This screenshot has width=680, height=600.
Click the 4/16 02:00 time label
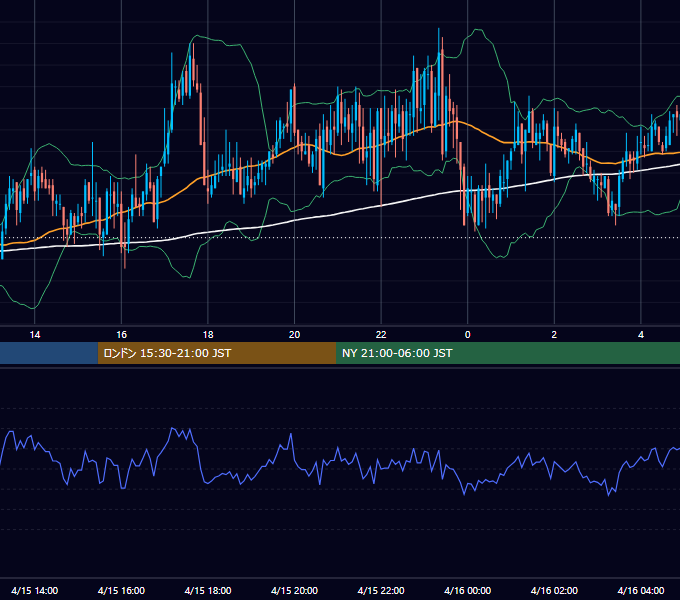tap(554, 590)
